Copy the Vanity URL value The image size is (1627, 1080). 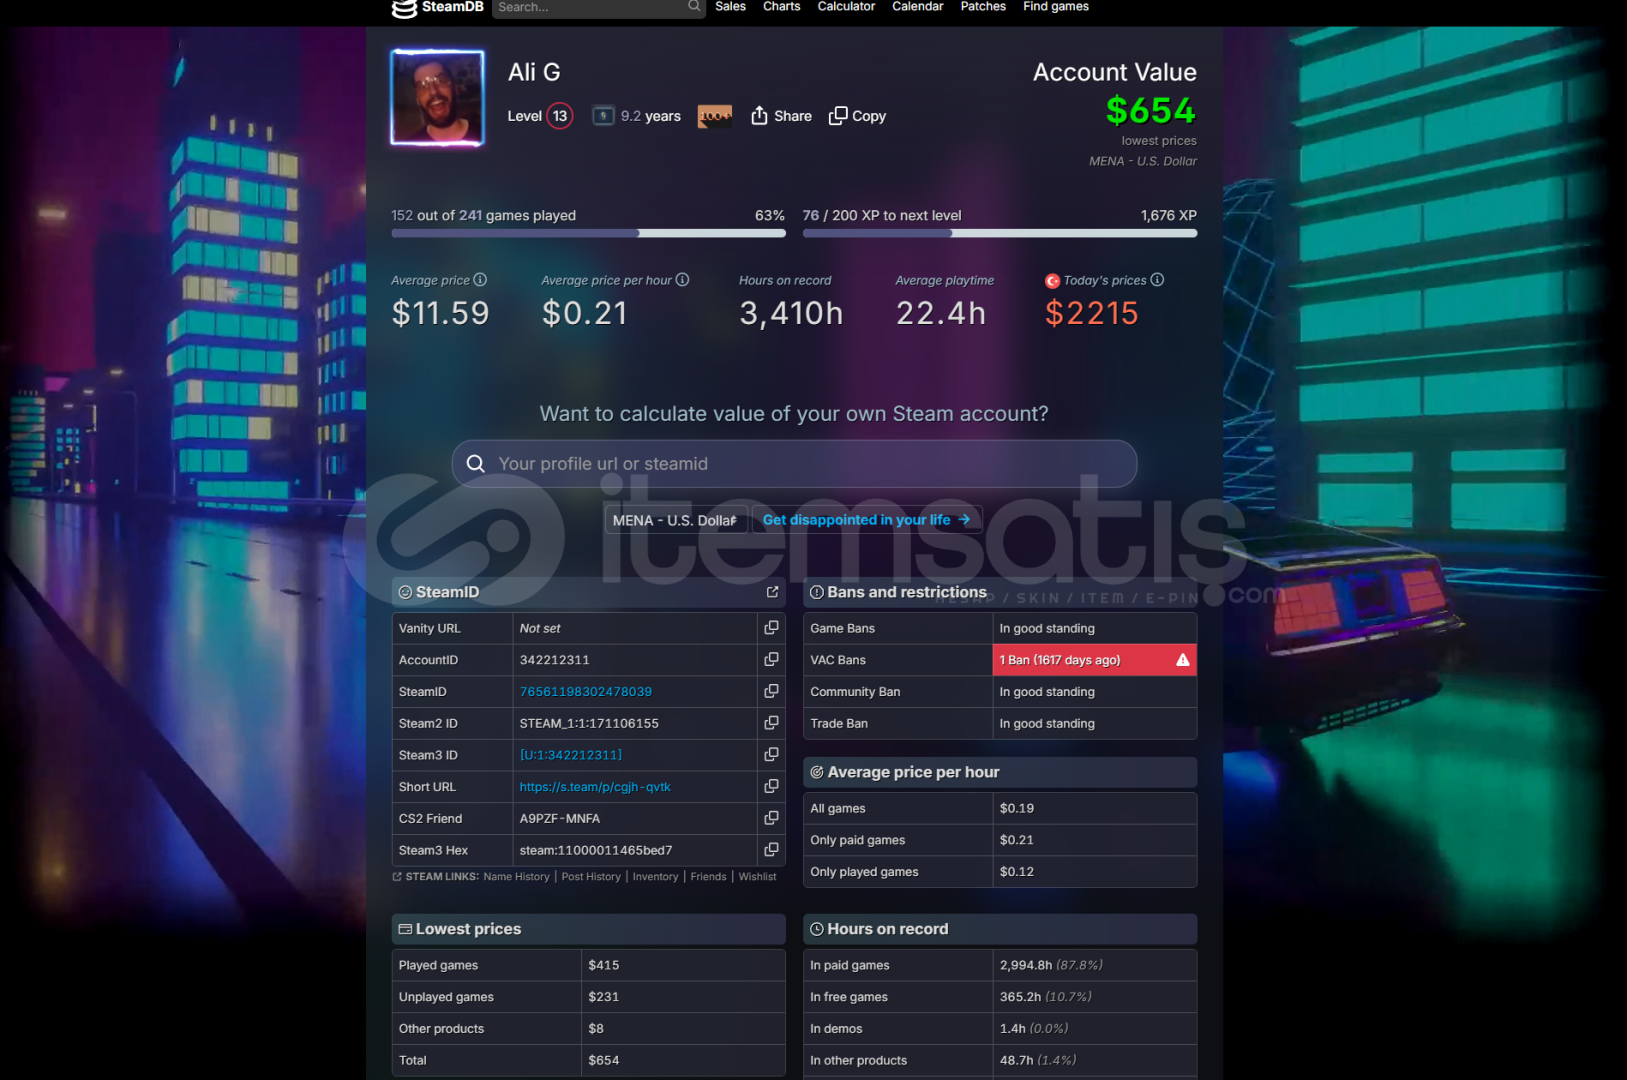coord(771,628)
